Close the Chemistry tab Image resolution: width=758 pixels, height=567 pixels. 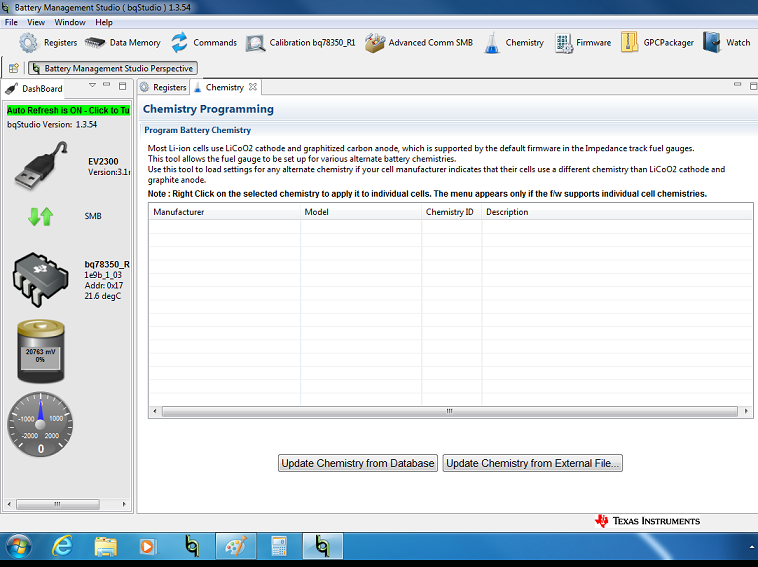[253, 87]
